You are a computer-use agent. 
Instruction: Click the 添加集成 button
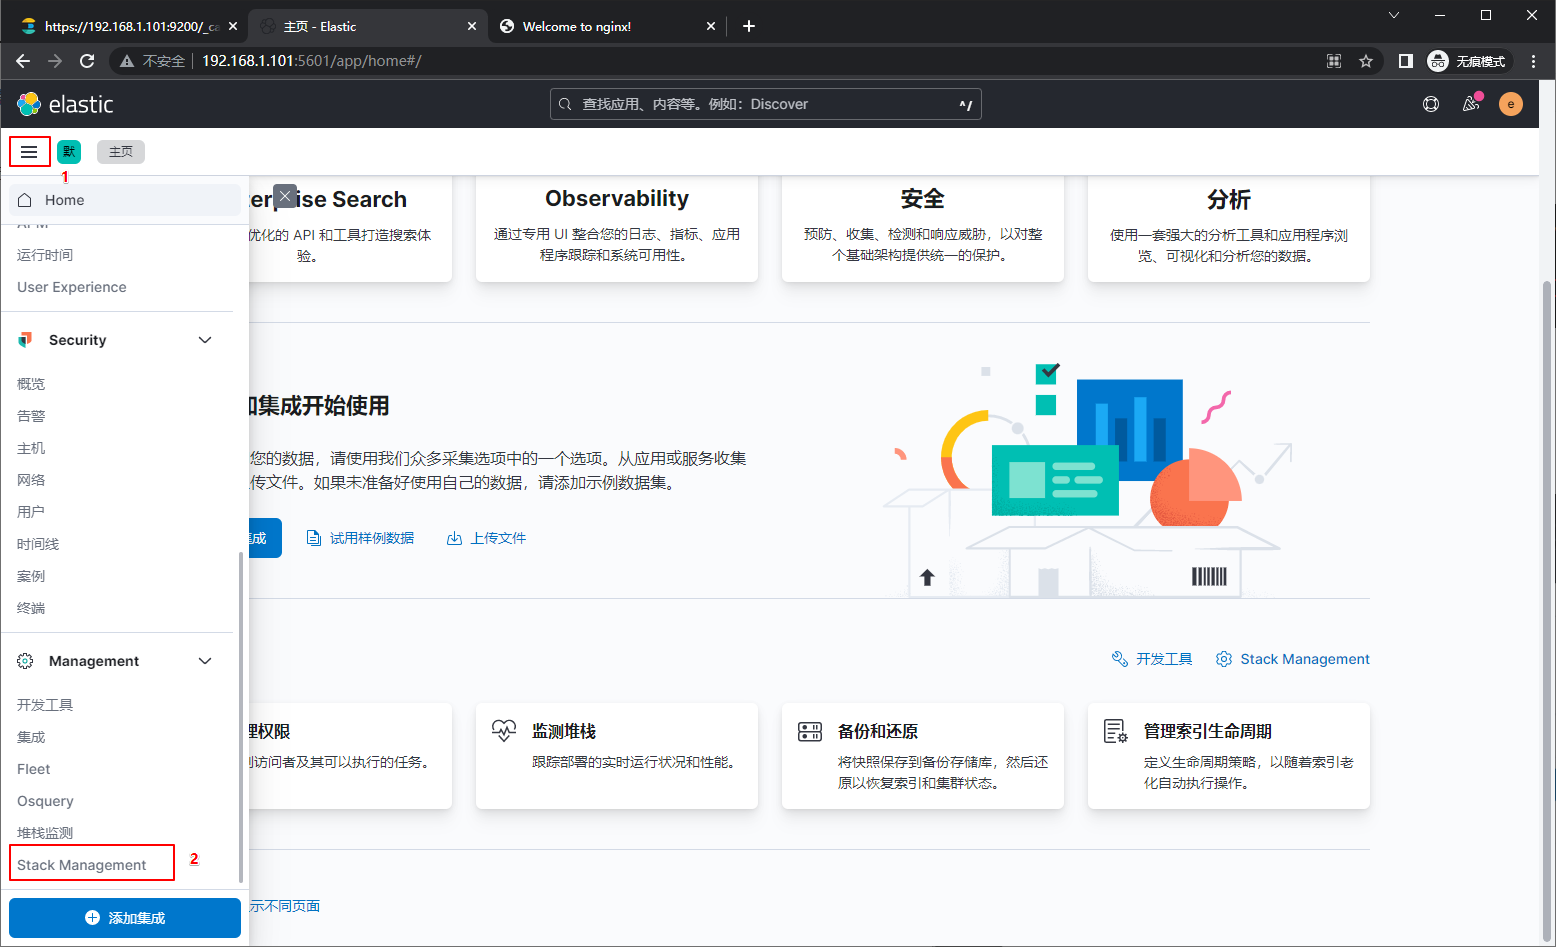(x=125, y=918)
